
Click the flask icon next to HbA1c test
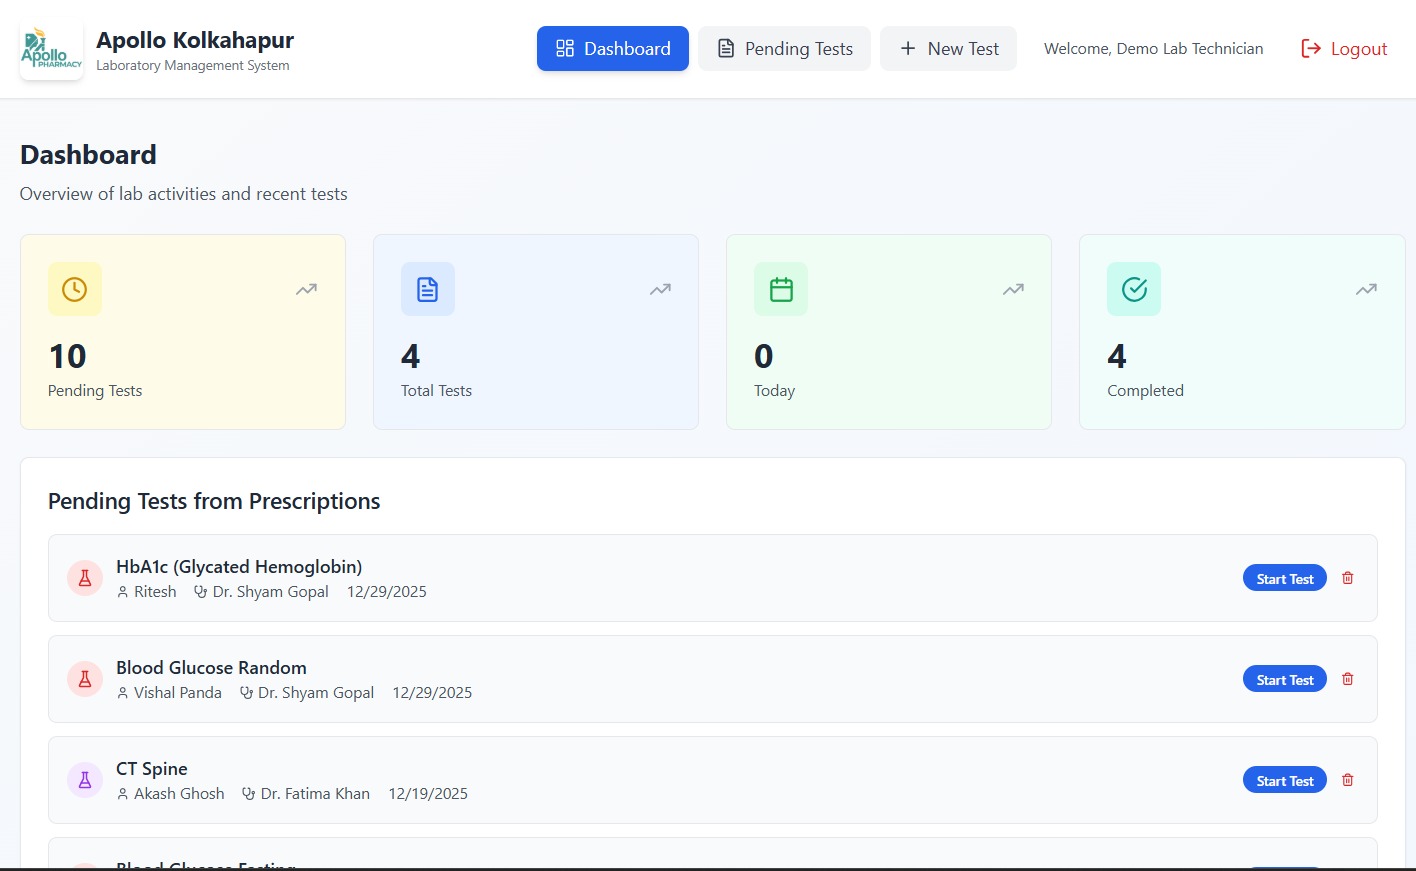[x=85, y=578]
